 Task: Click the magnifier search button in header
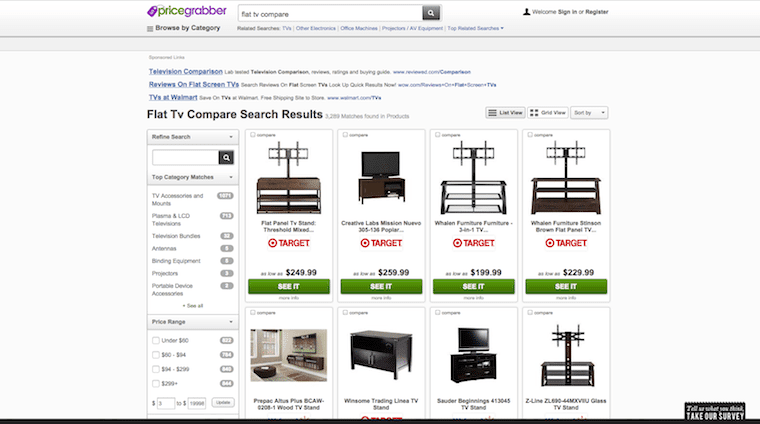pos(431,13)
